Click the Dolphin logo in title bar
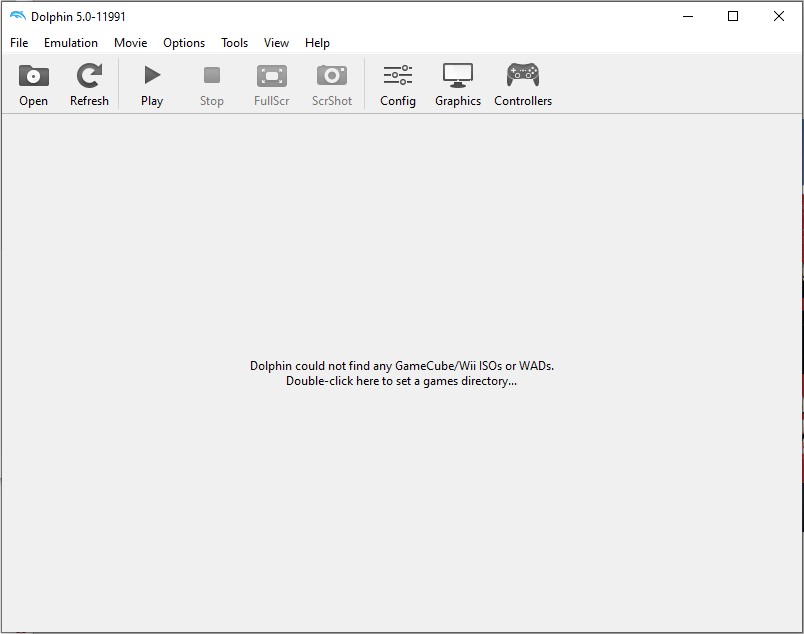804x634 pixels. click(17, 16)
